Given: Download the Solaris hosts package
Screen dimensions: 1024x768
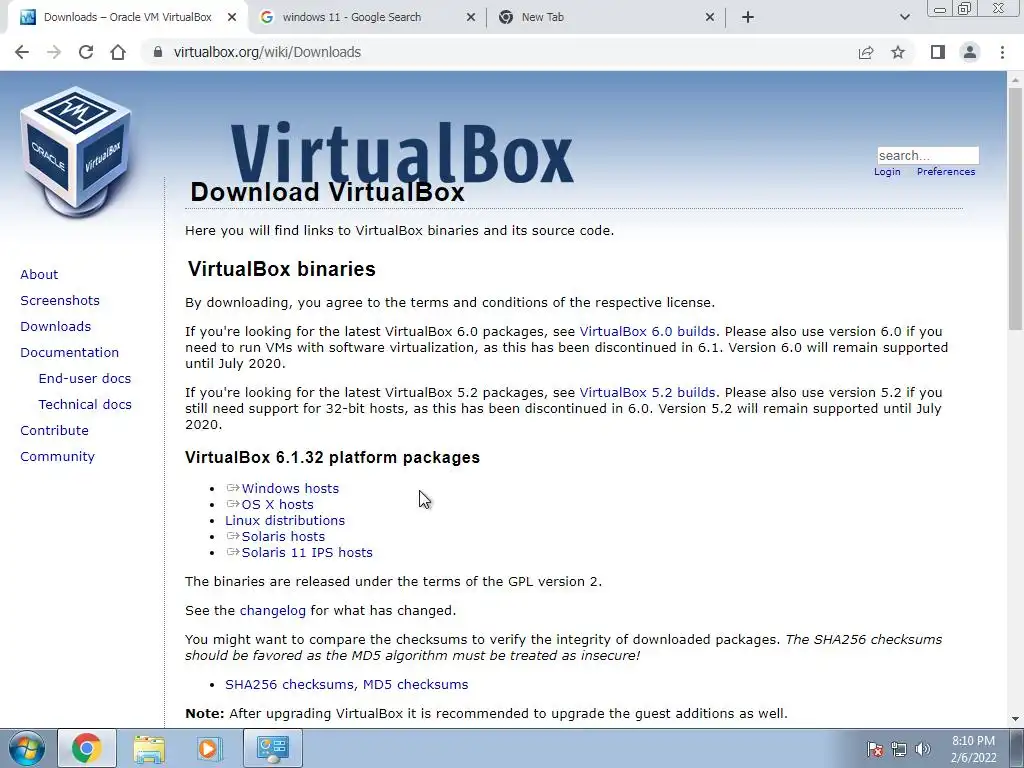Looking at the screenshot, I should point(283,537).
